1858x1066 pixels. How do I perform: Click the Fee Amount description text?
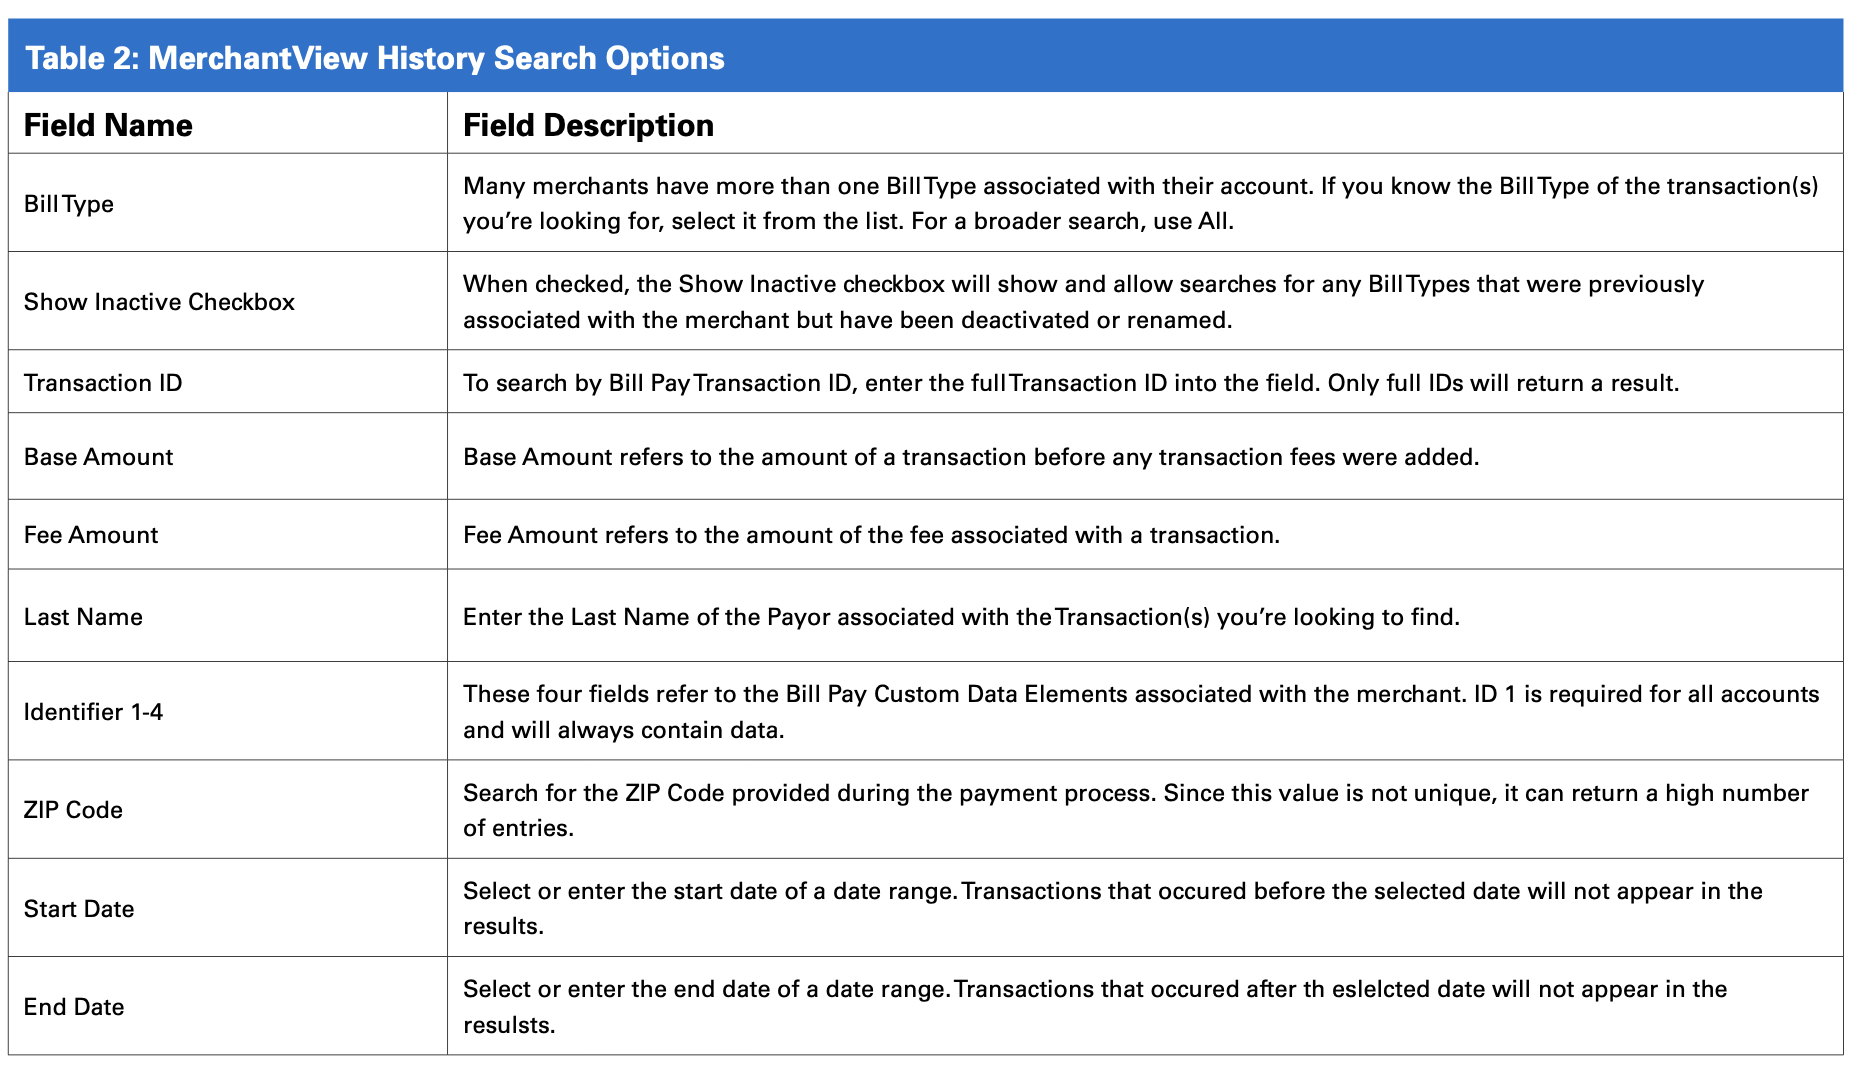point(871,535)
